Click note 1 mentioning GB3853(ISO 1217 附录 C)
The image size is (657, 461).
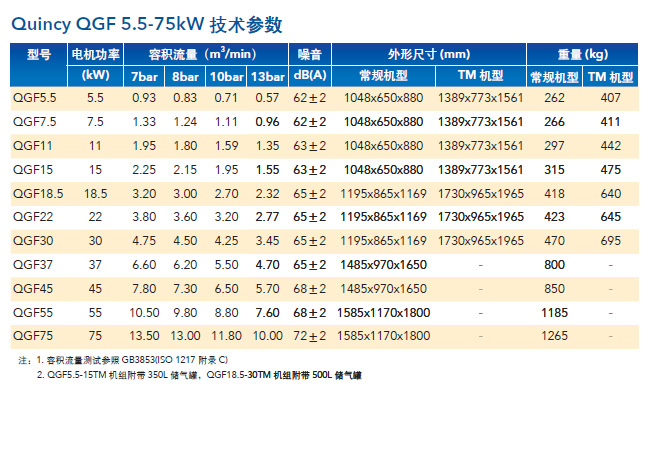click(132, 360)
